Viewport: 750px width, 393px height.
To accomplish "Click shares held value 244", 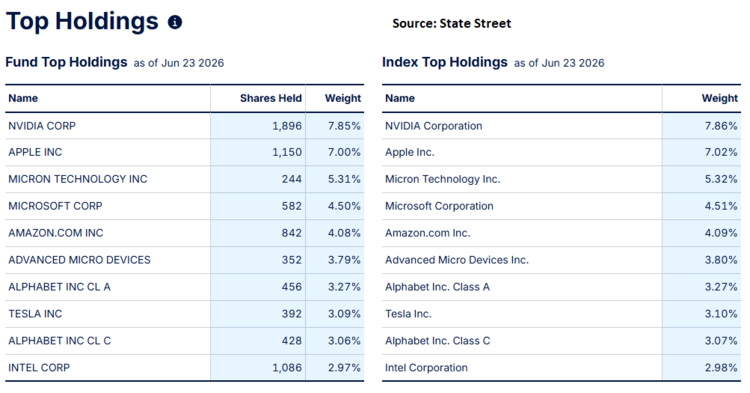I will tap(292, 179).
